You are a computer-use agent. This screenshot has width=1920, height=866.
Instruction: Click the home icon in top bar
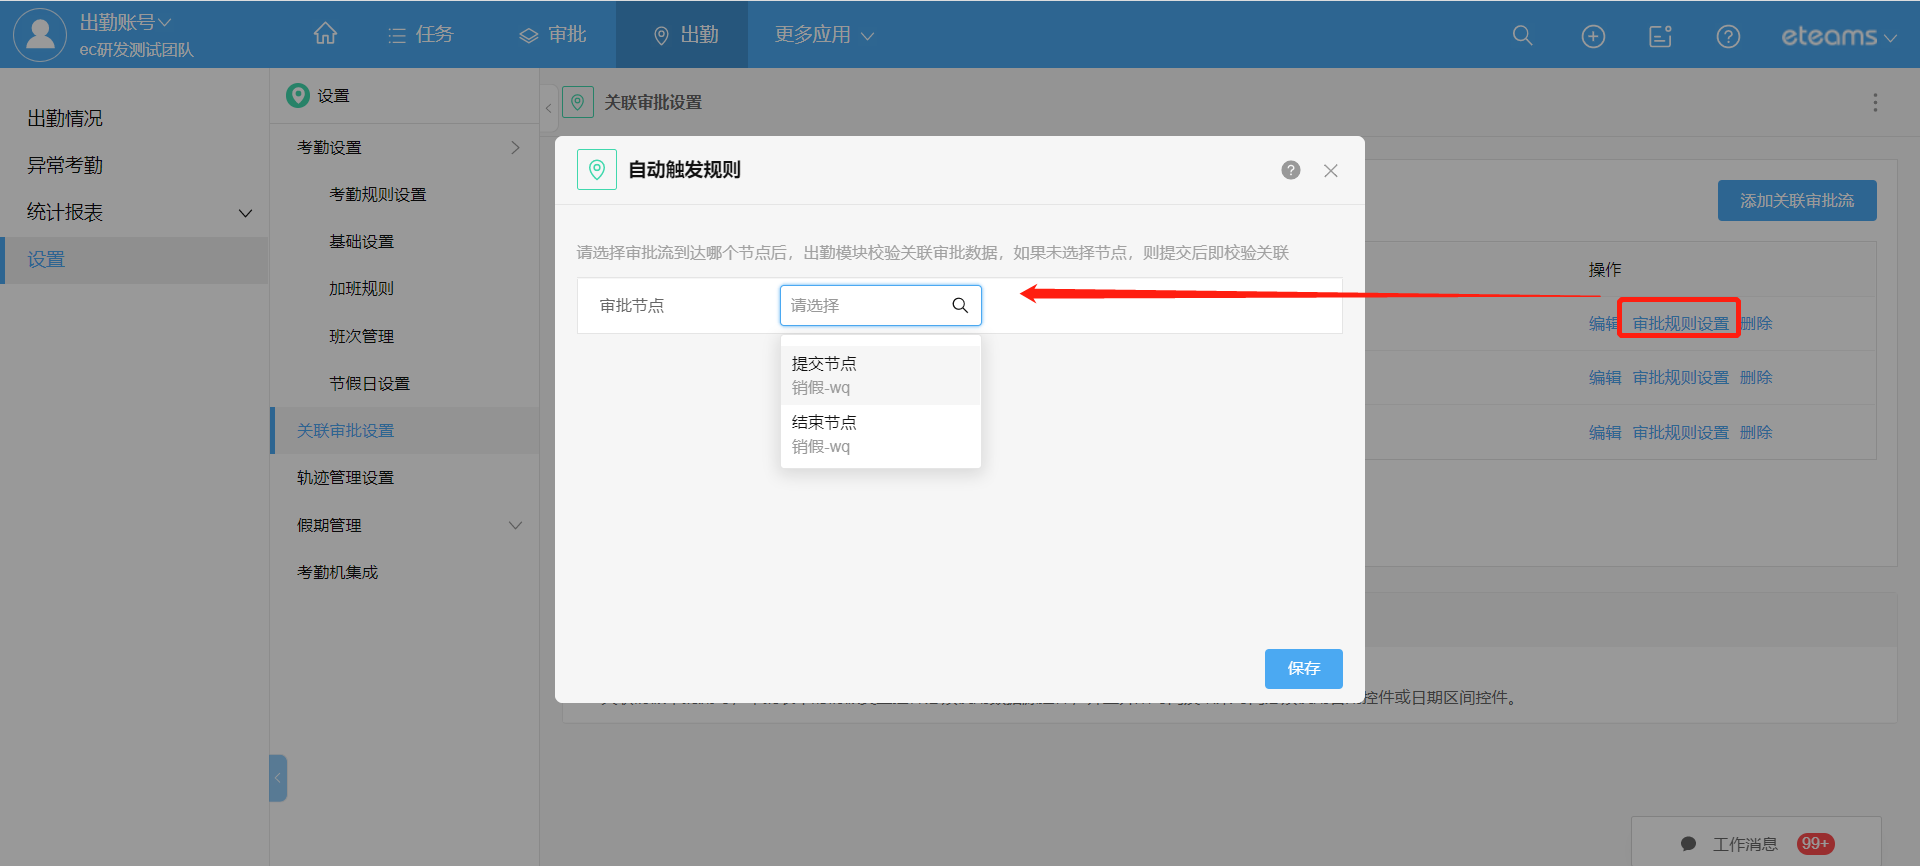pyautogui.click(x=325, y=34)
